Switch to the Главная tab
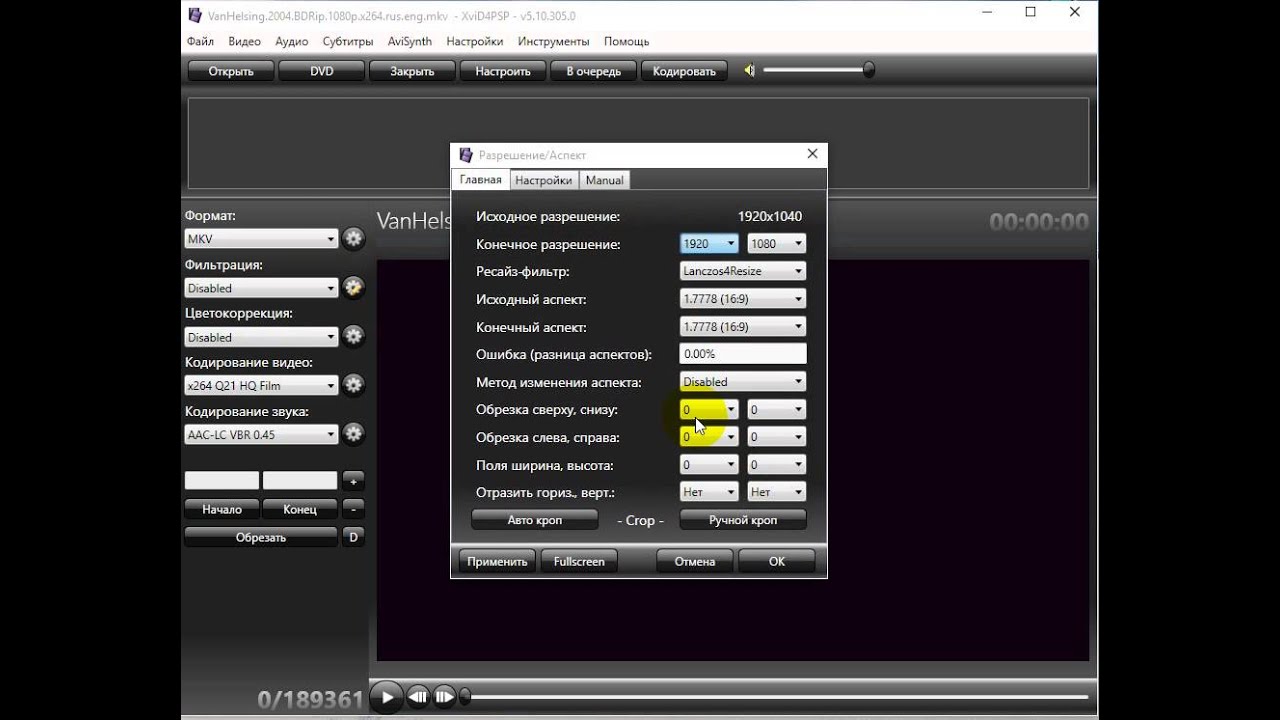1280x720 pixels. coord(480,180)
